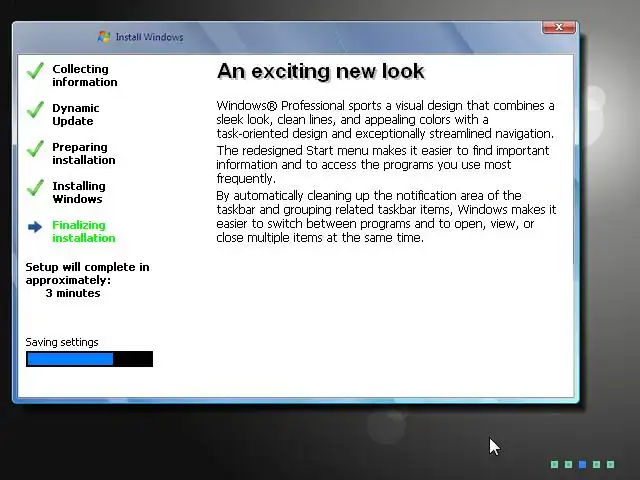Click the checkmark beside Dynamic Update
Viewport: 640px width, 480px height.
tap(36, 110)
